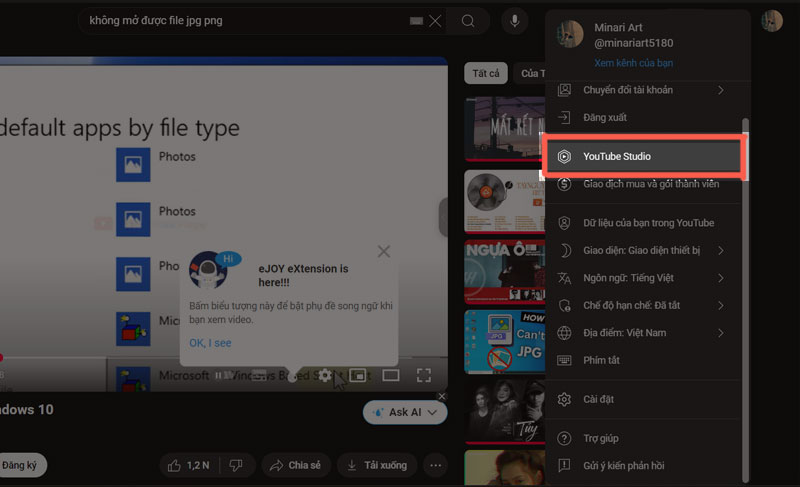Open Giao dịch mua và gói thành viên
This screenshot has height=487, width=800.
point(643,184)
